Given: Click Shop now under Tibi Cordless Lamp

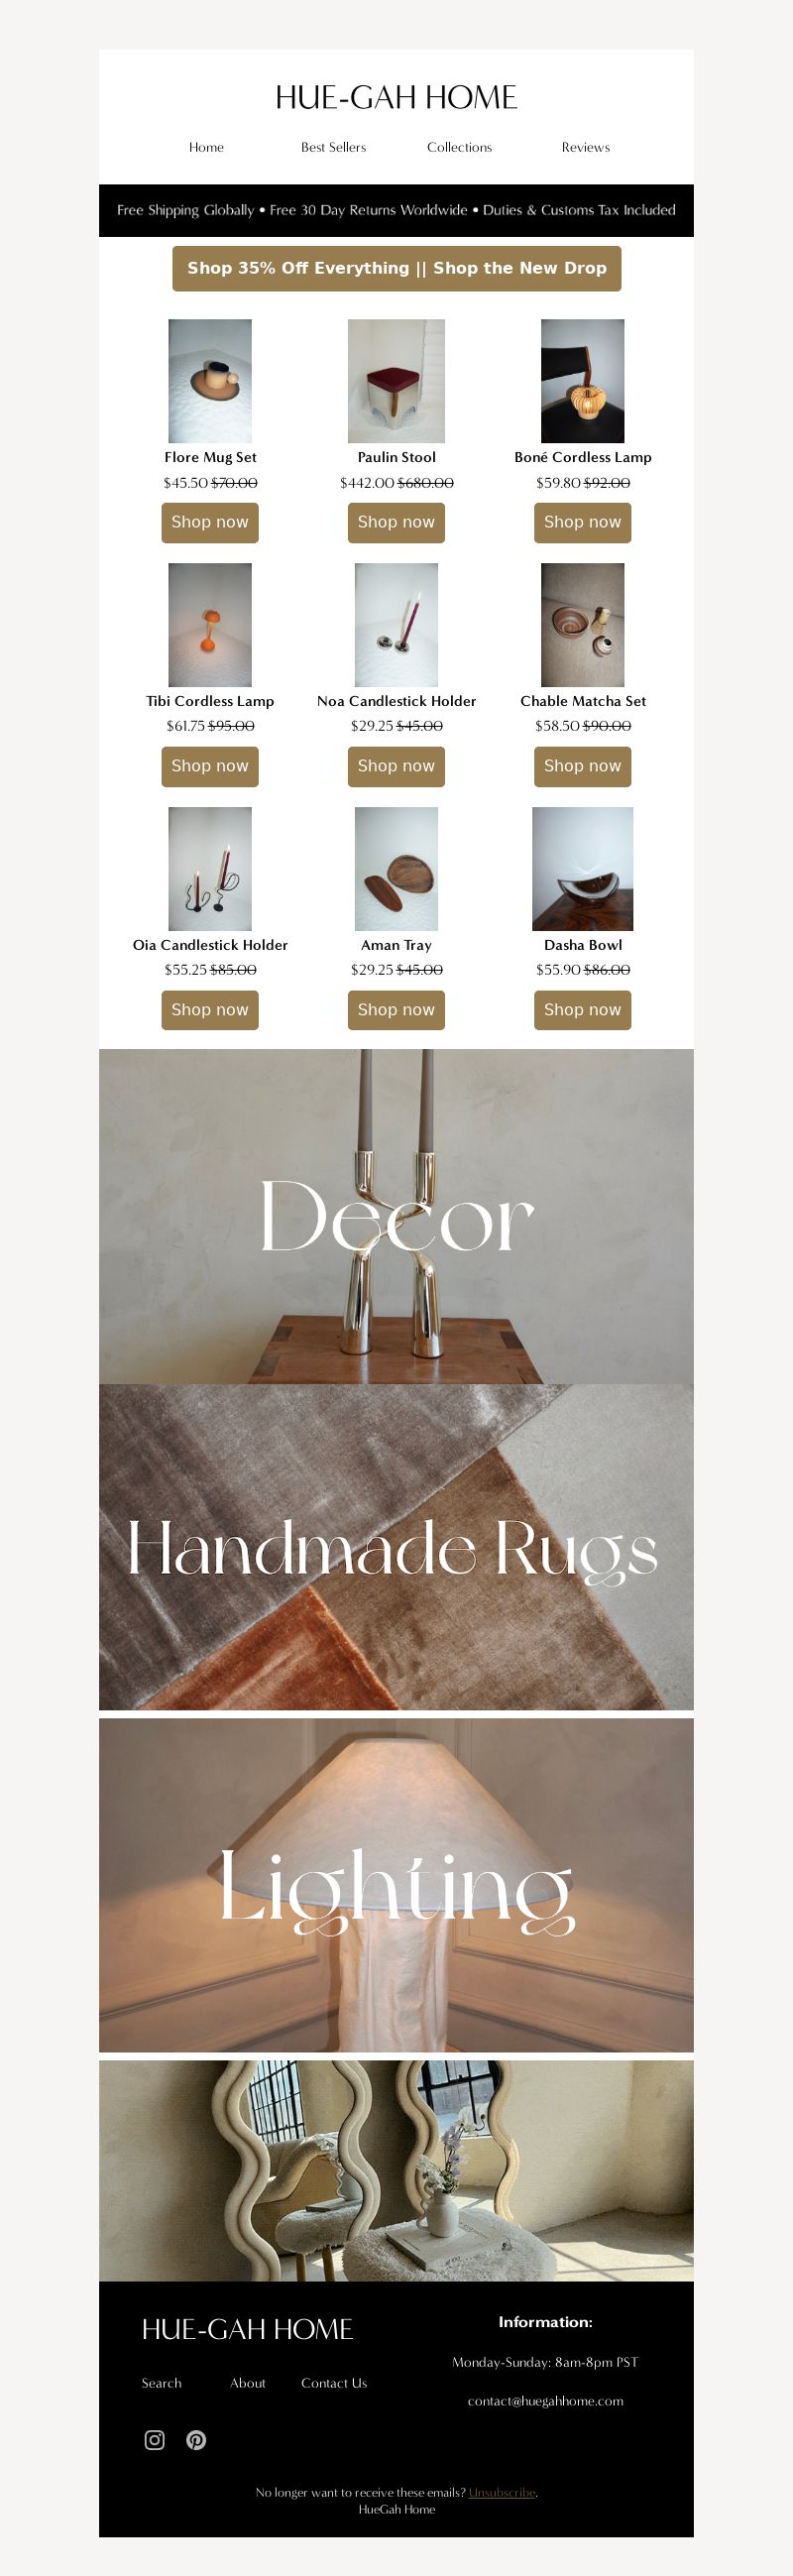Looking at the screenshot, I should [210, 766].
